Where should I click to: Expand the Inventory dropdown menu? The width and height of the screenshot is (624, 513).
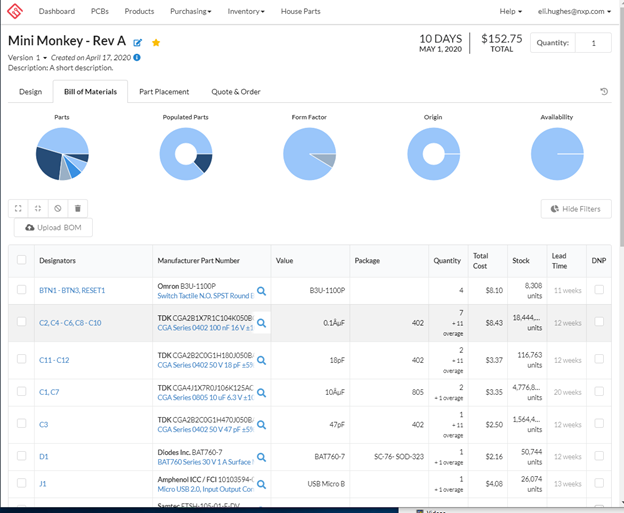click(x=246, y=11)
